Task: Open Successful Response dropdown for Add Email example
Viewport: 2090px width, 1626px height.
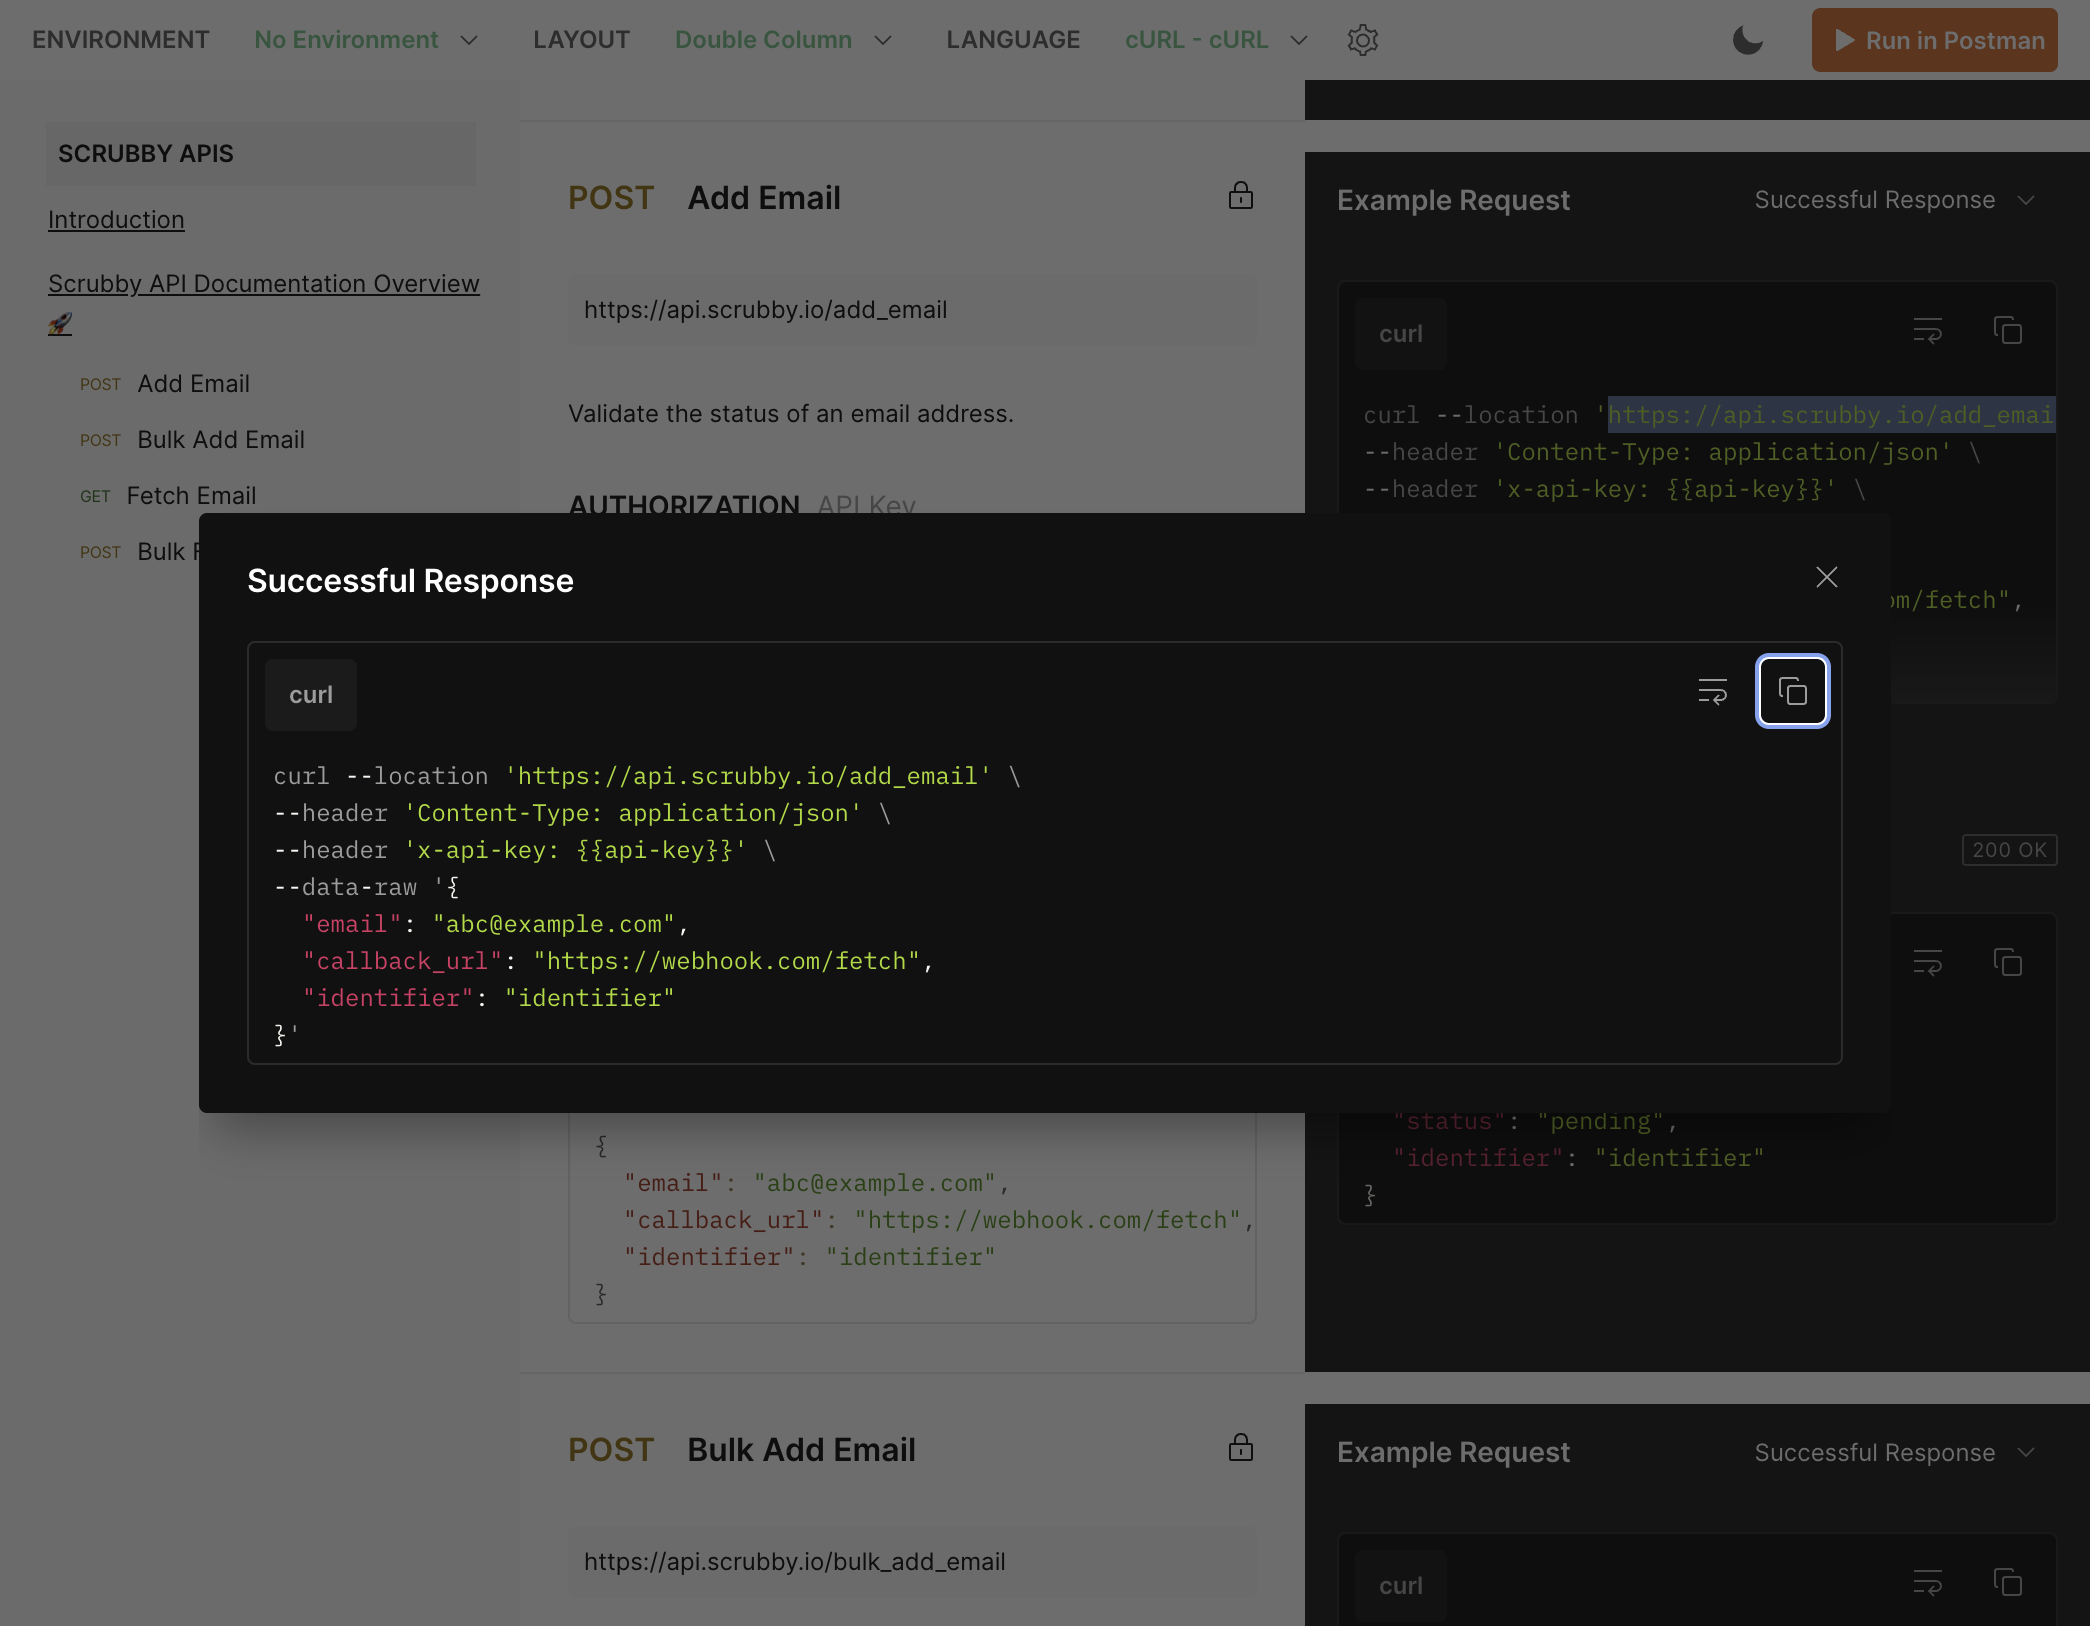Action: click(1895, 200)
